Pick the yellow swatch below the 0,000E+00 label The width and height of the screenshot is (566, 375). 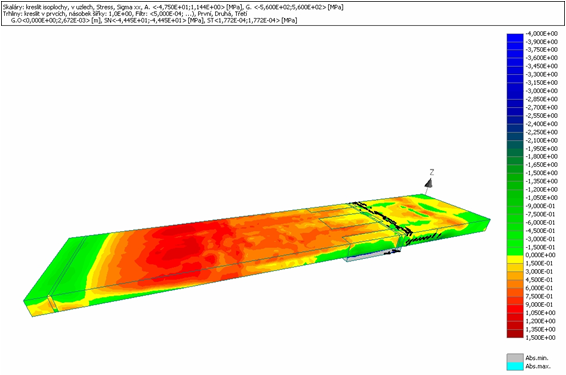(515, 259)
